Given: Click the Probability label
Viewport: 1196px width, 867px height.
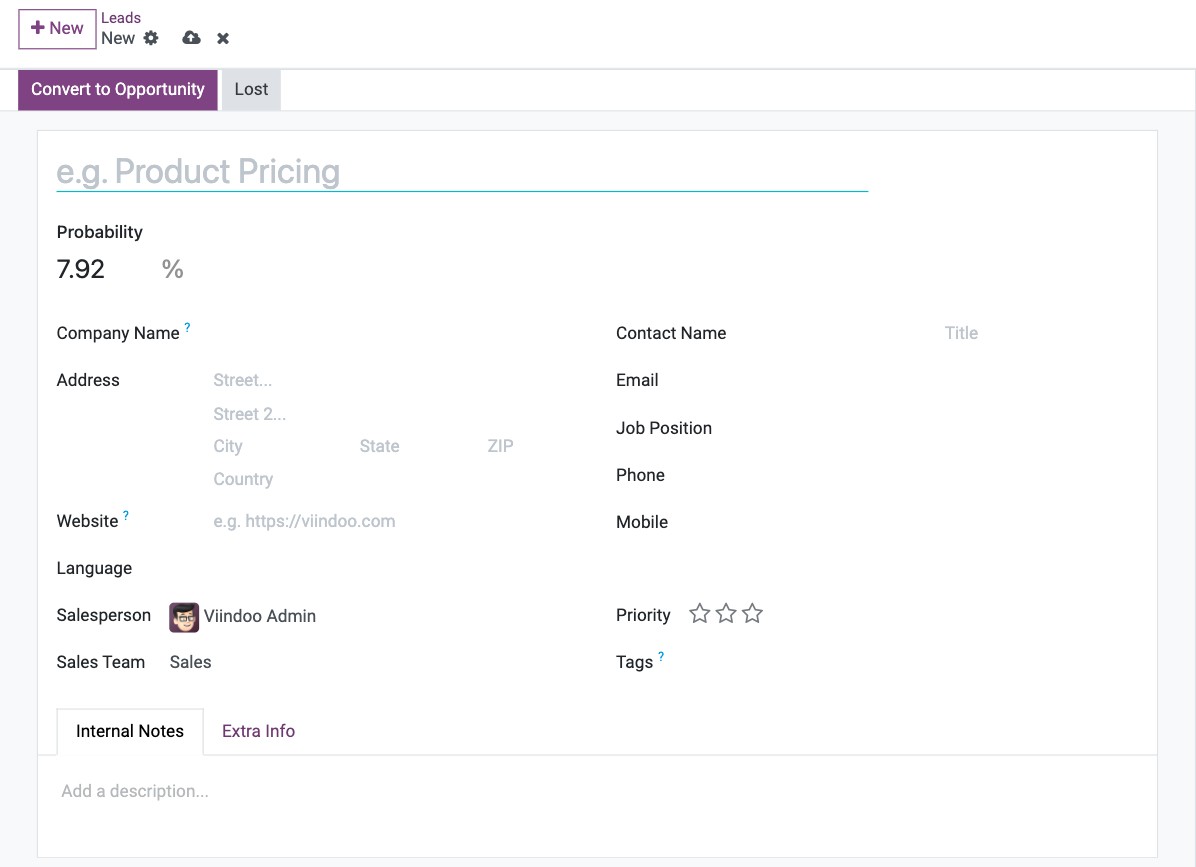Looking at the screenshot, I should point(99,232).
